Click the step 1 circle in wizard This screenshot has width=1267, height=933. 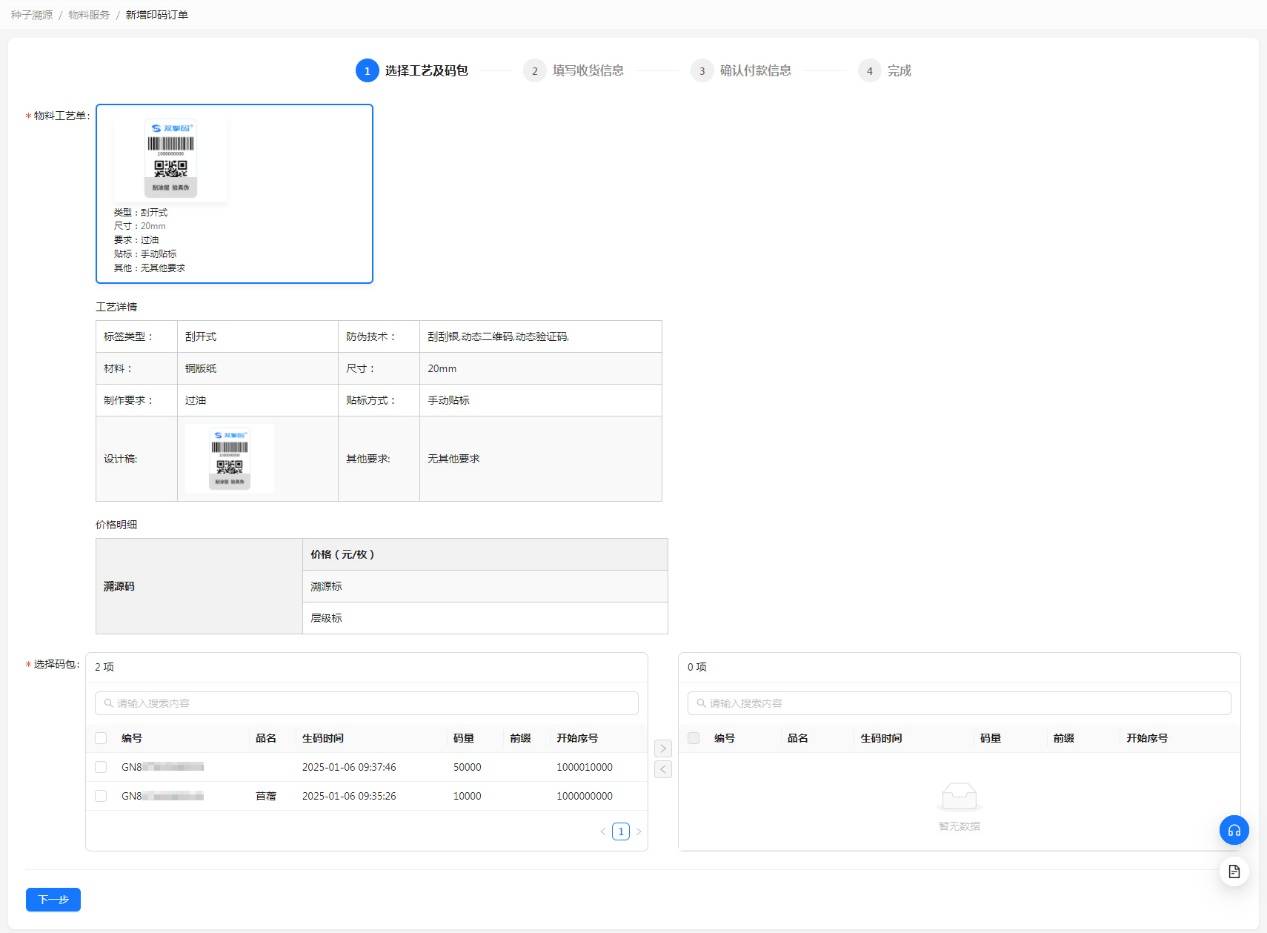367,71
